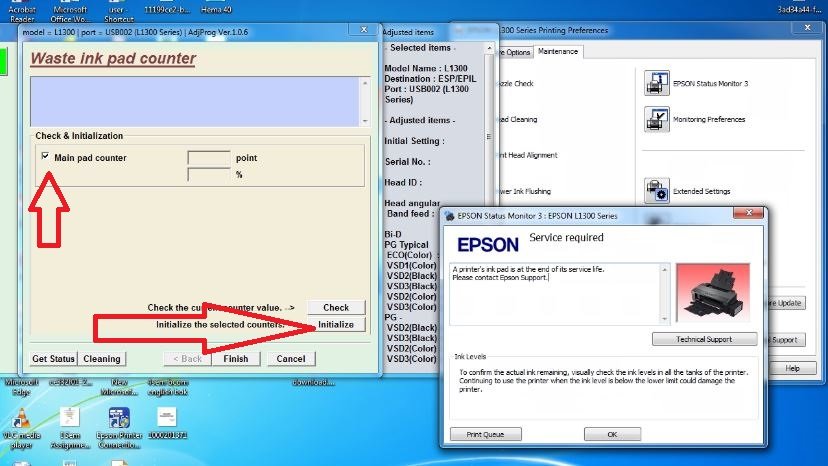
Task: Click the printer picture in Status Monitor
Action: click(x=712, y=292)
